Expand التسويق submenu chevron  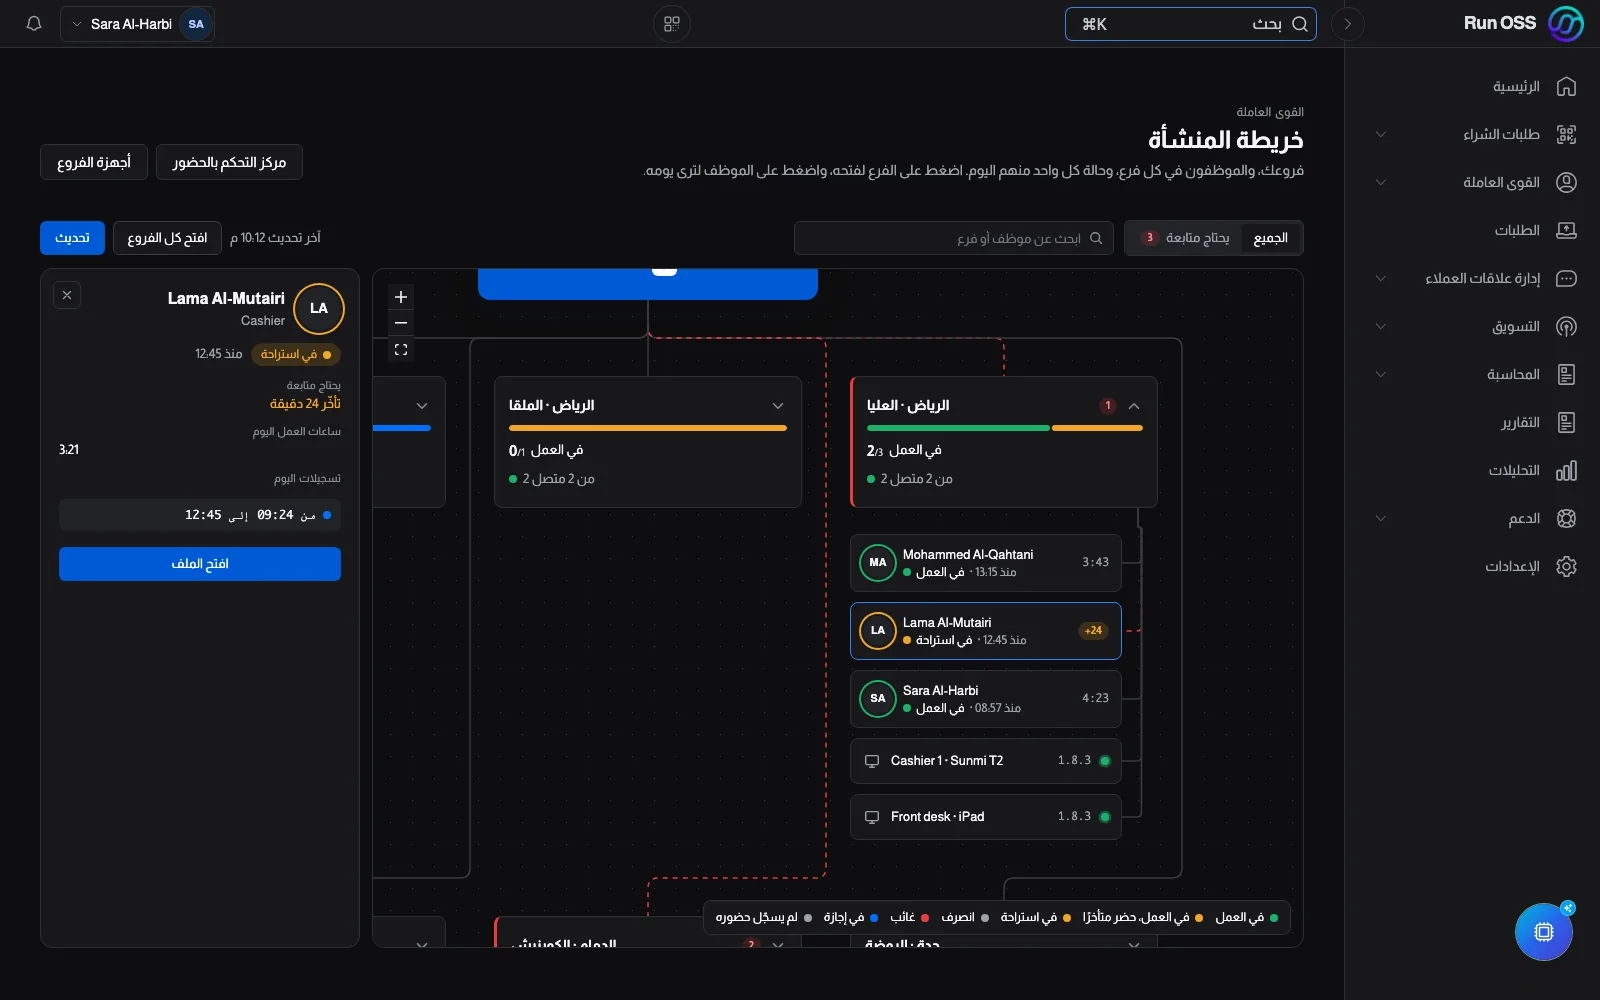pos(1381,327)
